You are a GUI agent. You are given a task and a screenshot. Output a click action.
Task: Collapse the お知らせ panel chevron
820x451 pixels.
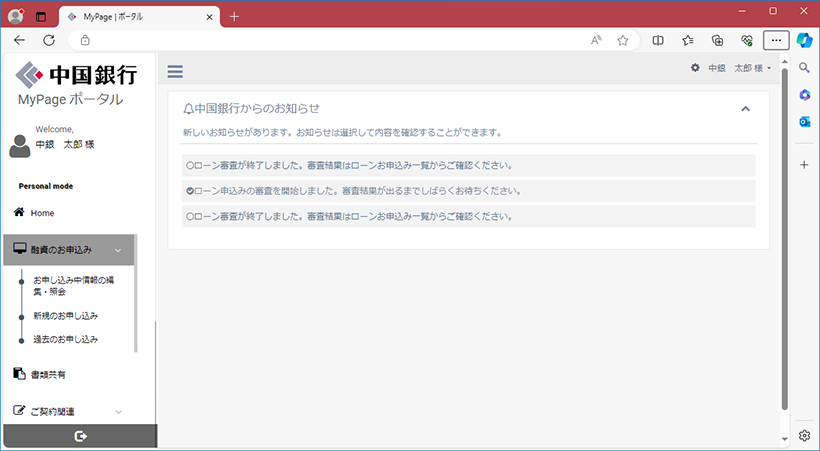click(745, 108)
